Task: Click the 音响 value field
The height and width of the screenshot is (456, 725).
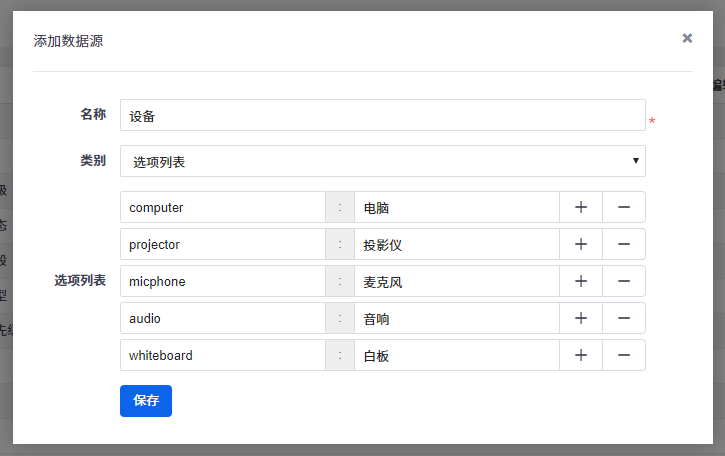Action: (x=456, y=318)
